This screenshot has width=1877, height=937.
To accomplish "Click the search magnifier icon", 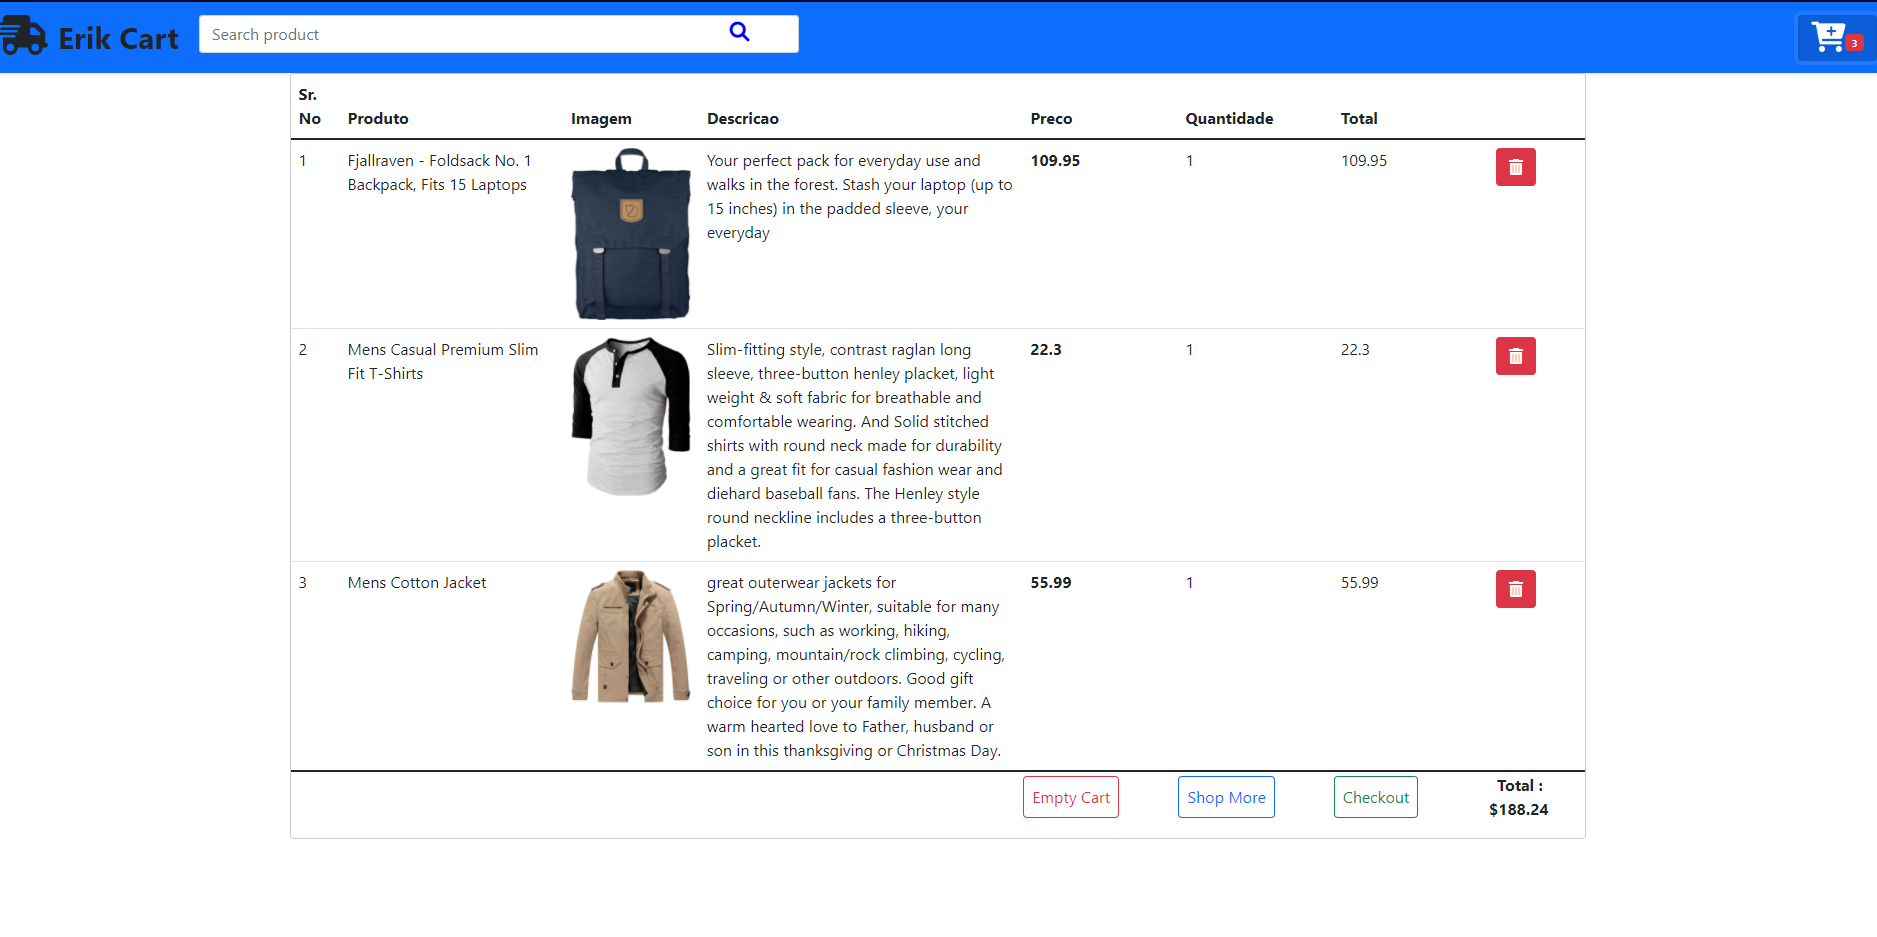I will tap(739, 31).
